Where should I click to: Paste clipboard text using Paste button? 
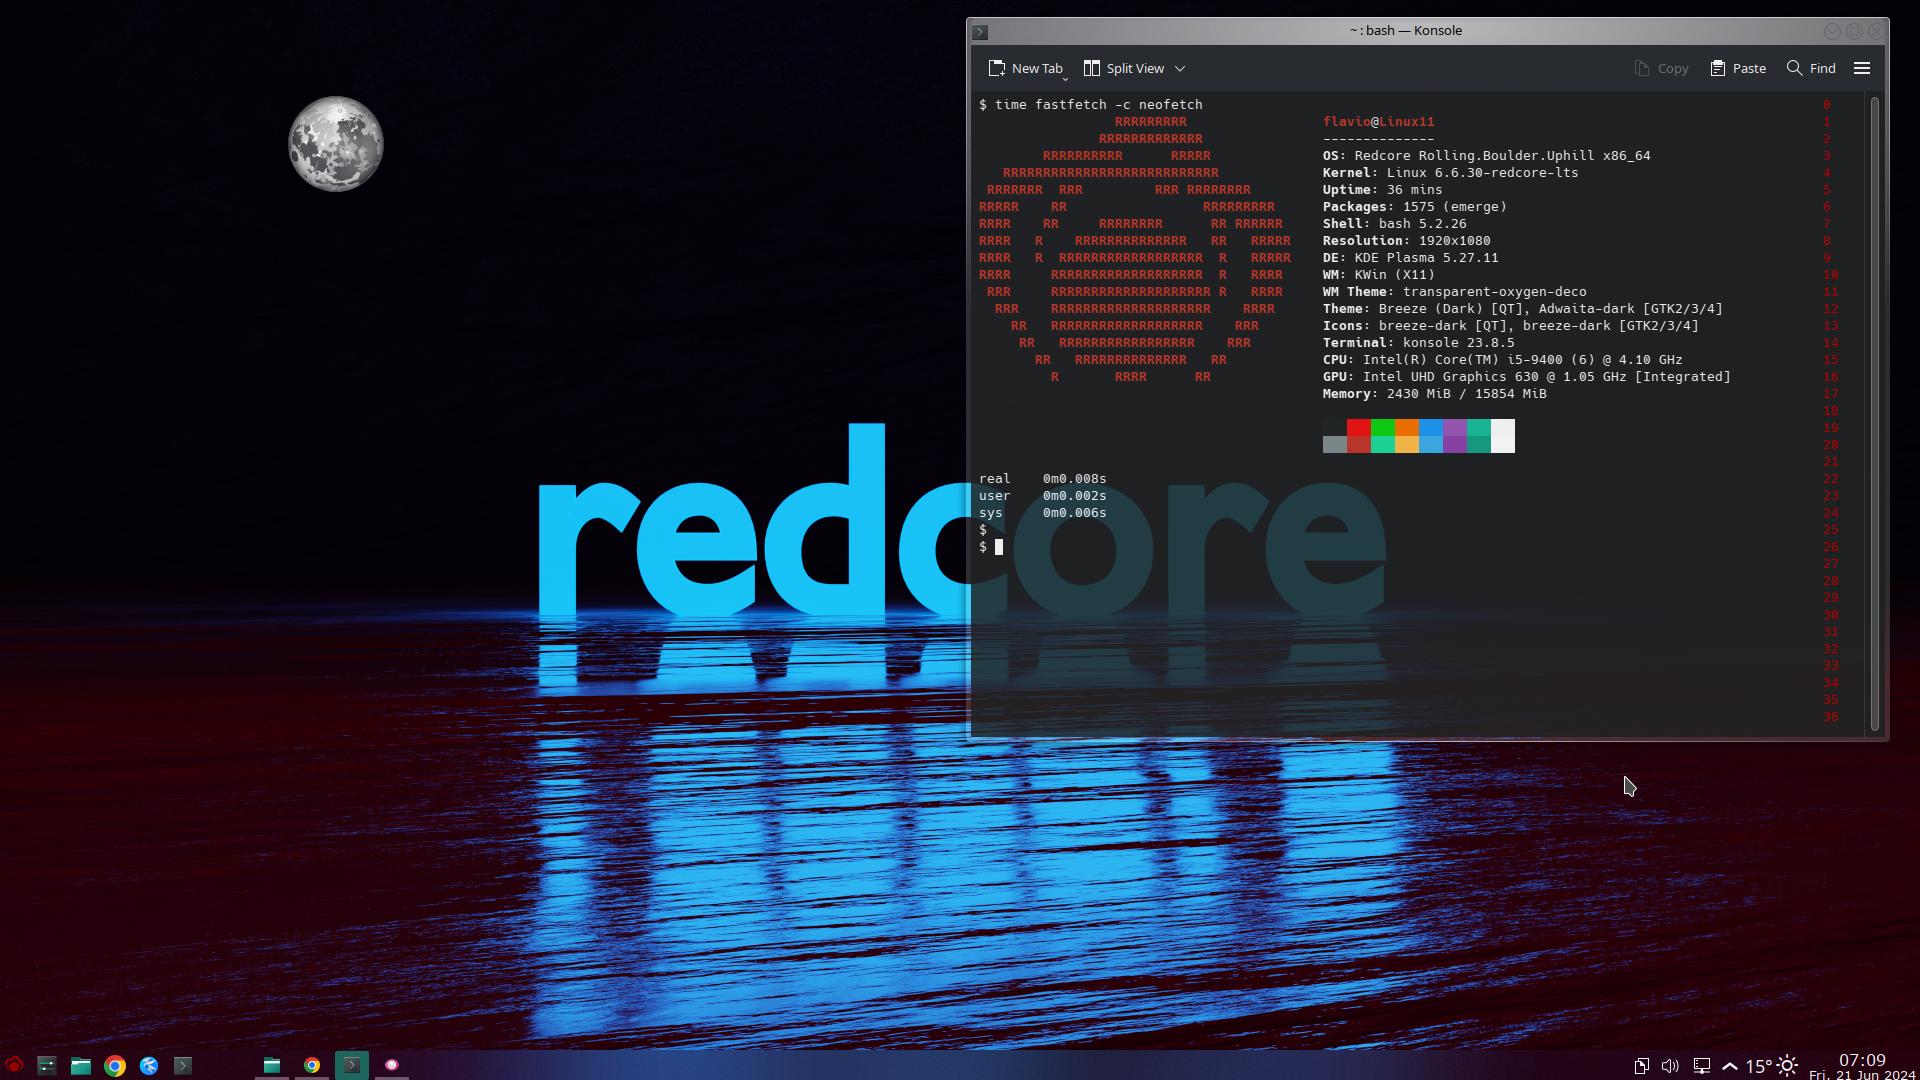pos(1738,68)
